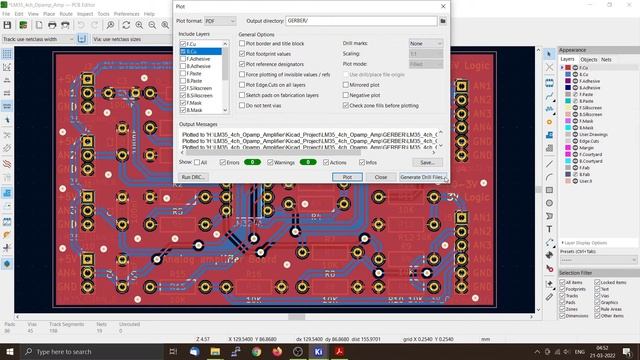
Task: Toggle Footprints in Selection Filter
Action: (x=562, y=289)
